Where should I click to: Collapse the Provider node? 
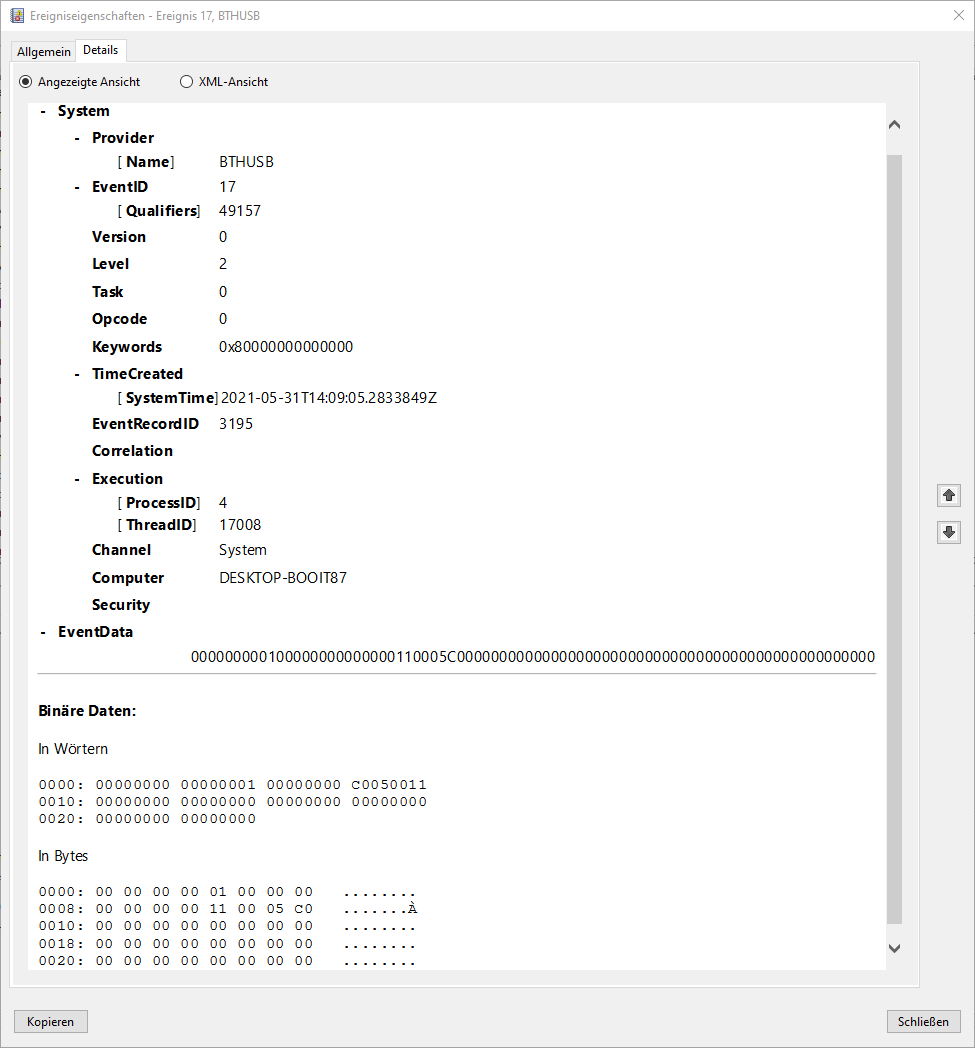point(78,138)
